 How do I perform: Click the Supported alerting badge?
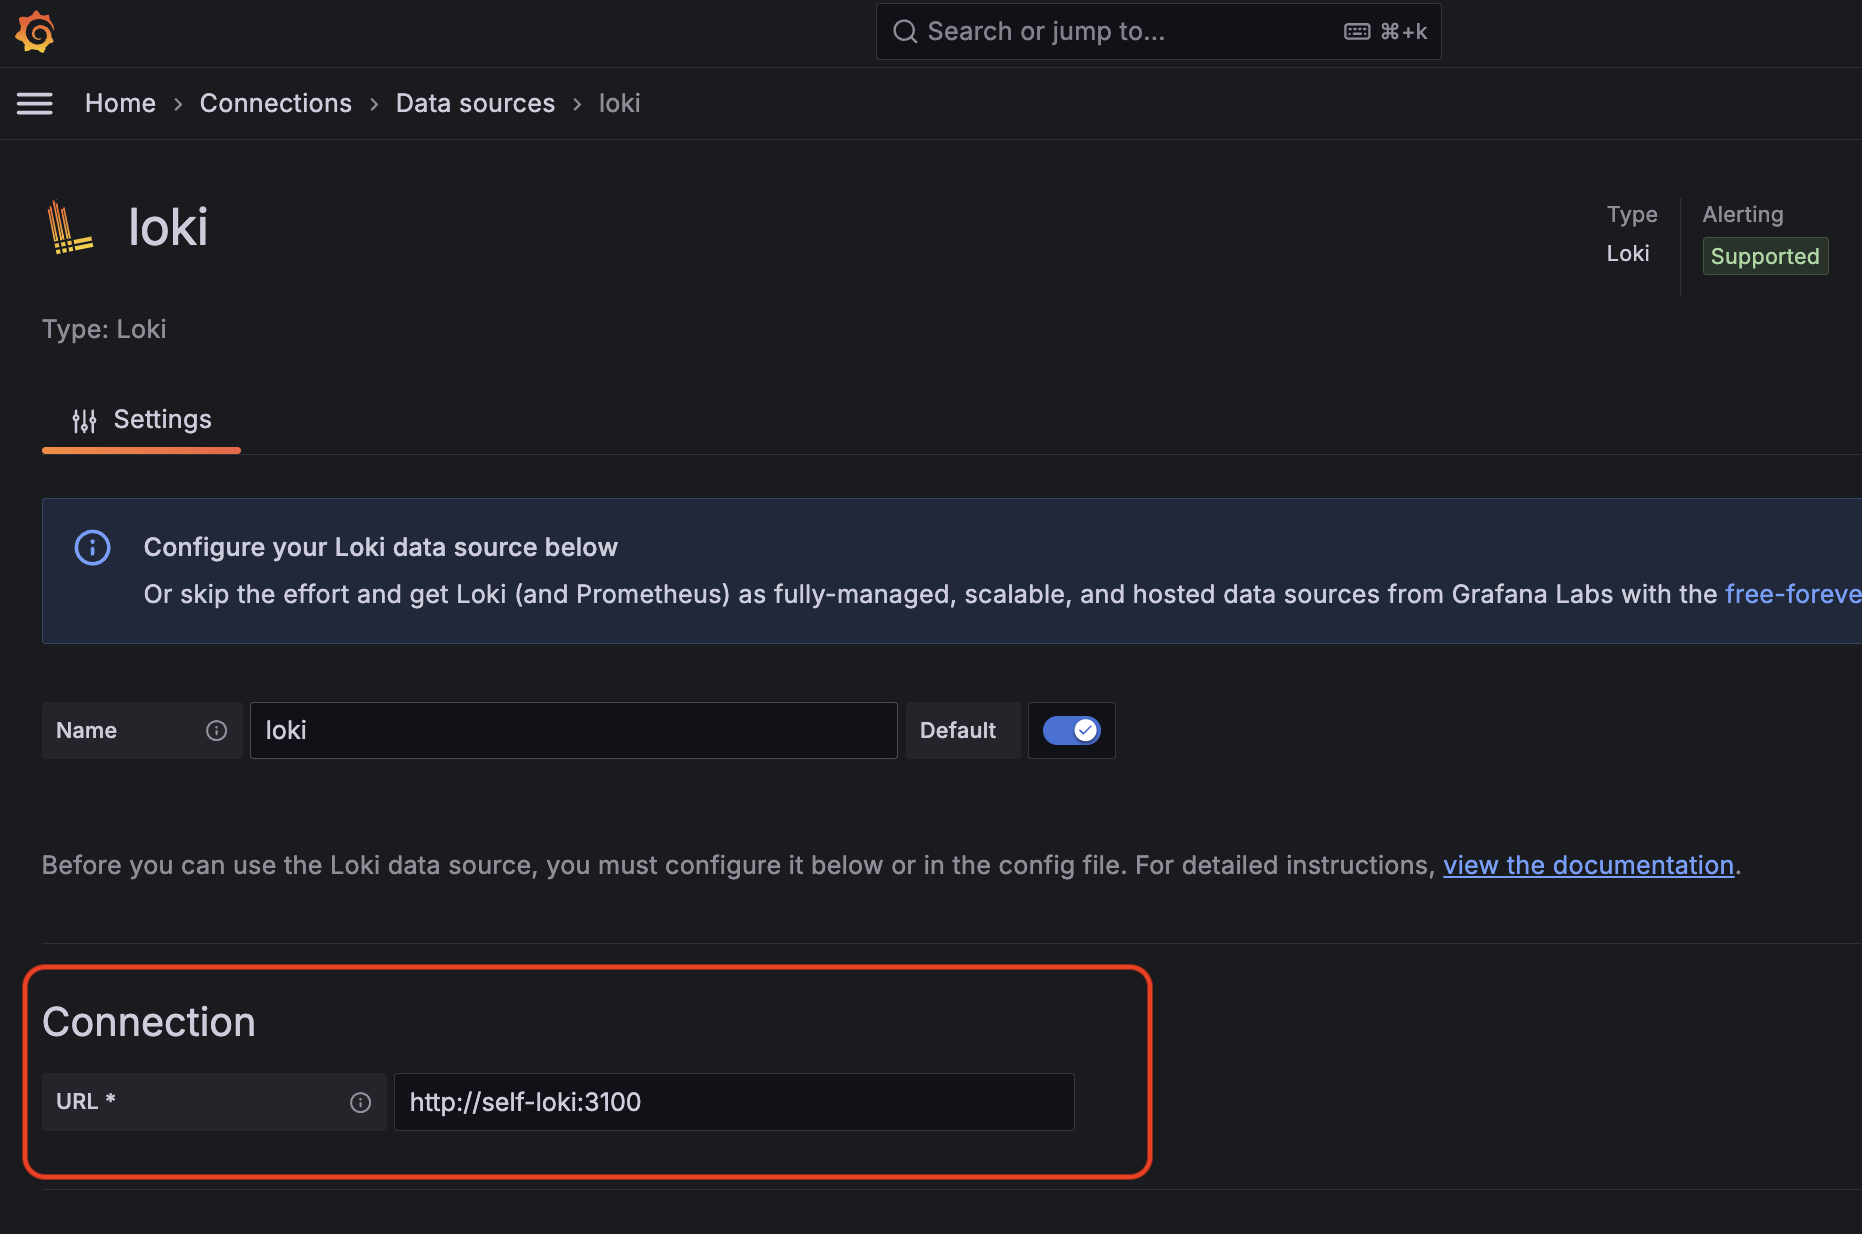(x=1765, y=256)
